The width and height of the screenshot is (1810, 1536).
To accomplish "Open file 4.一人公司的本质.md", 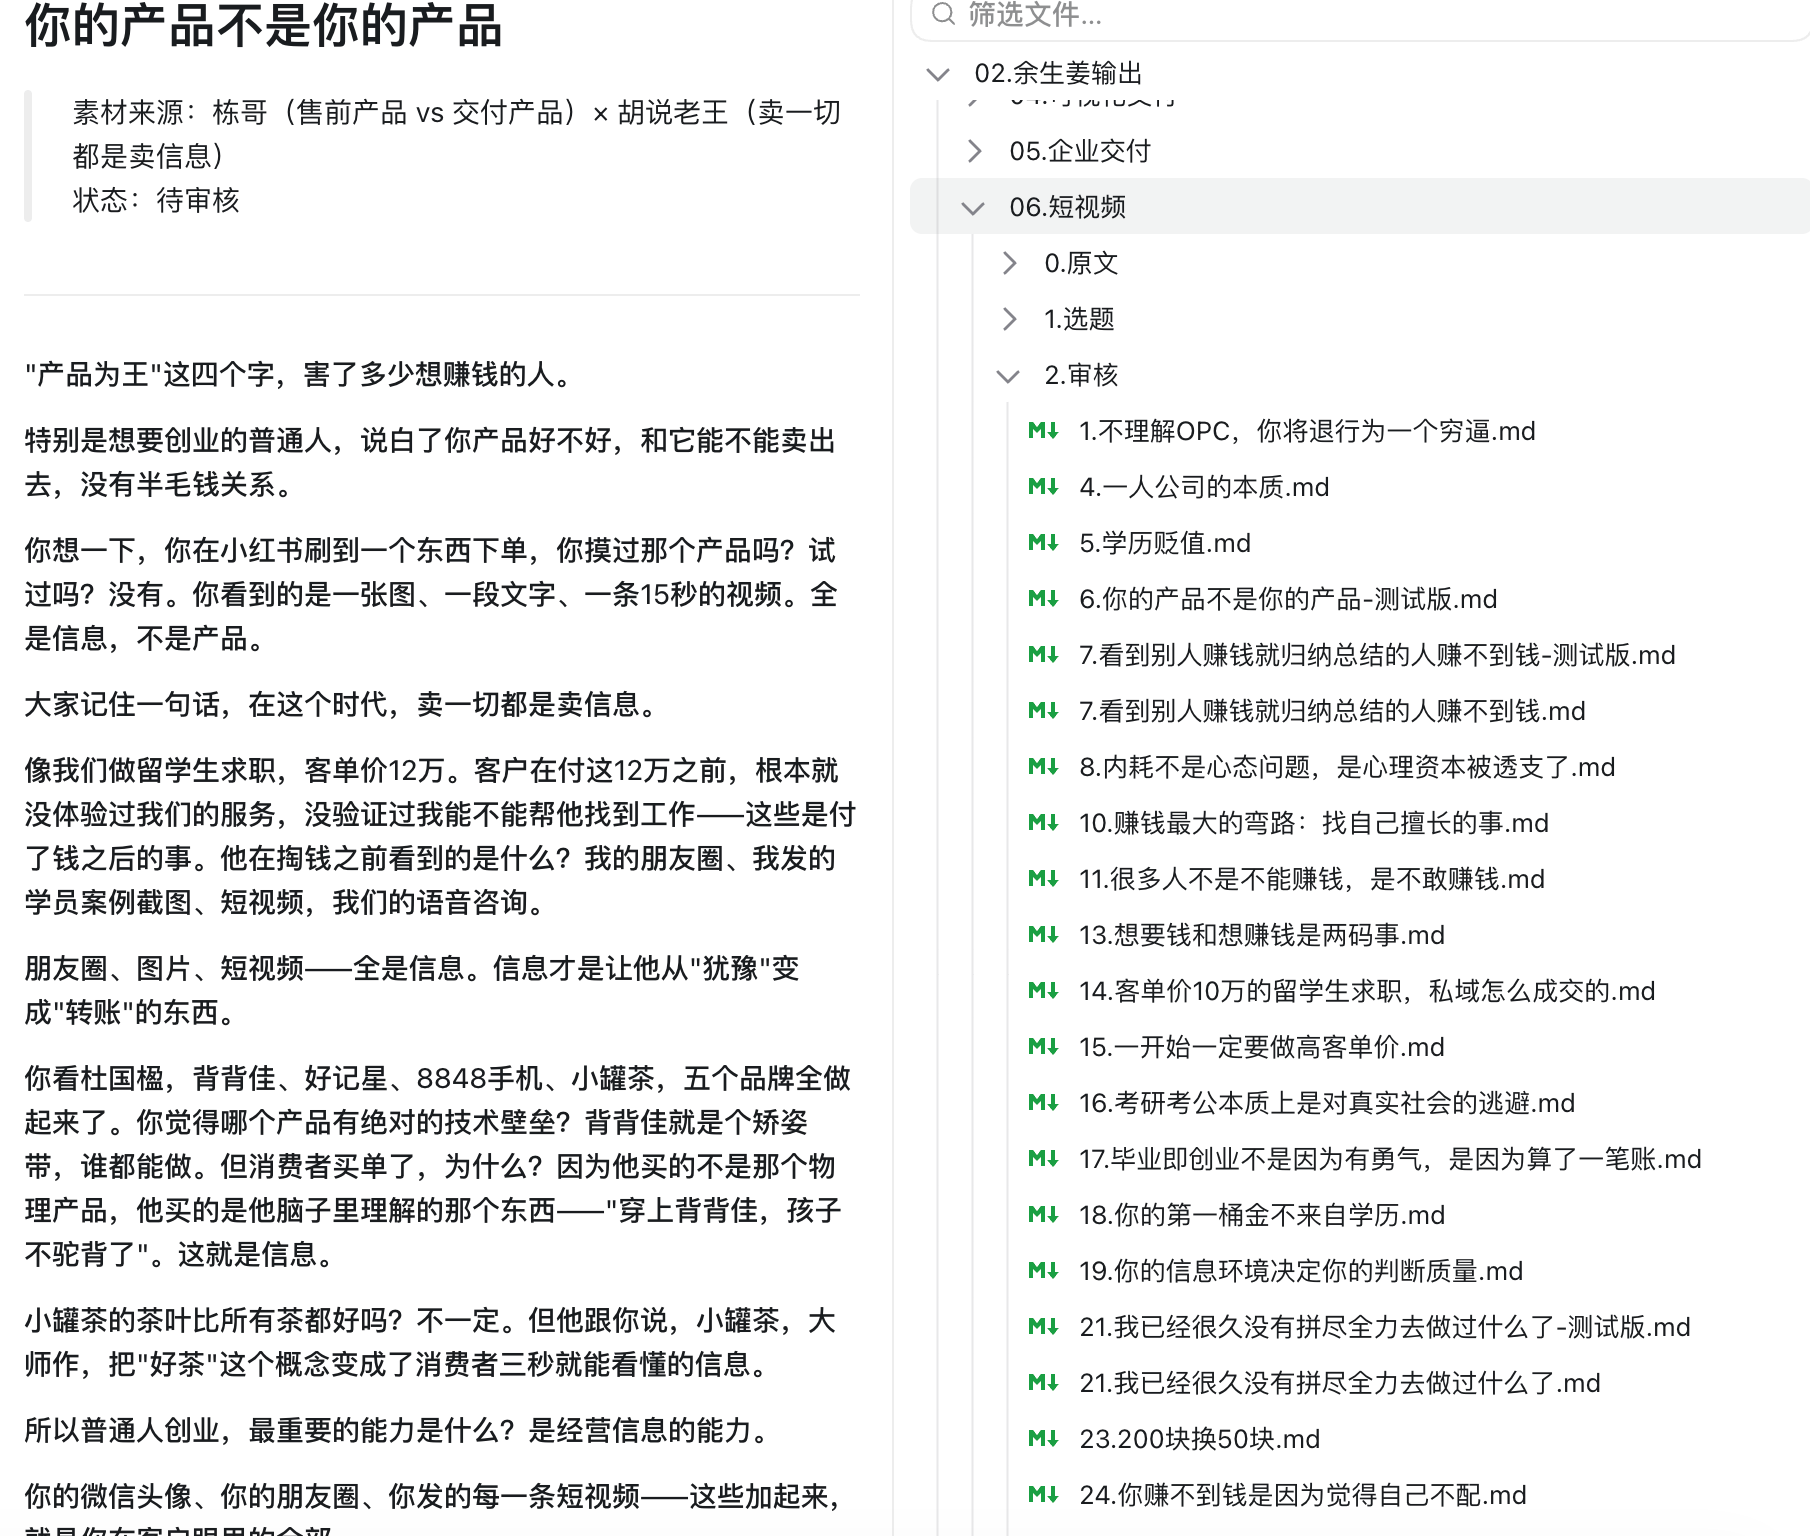I will [1204, 487].
